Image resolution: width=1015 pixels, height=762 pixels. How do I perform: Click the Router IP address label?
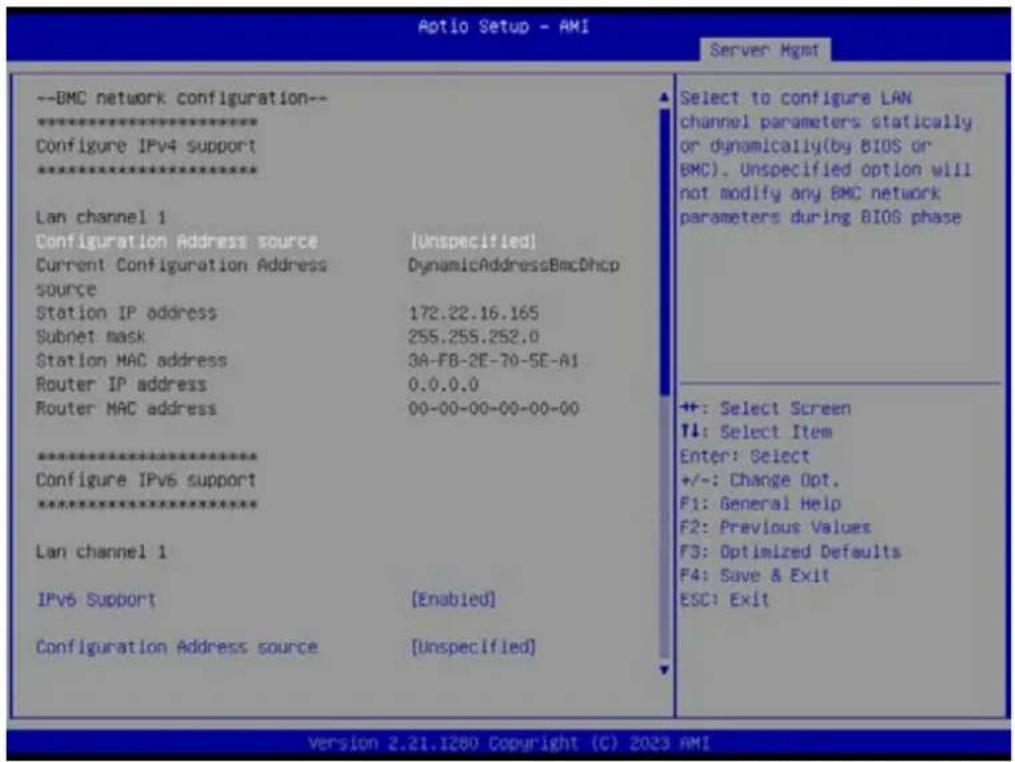(121, 385)
